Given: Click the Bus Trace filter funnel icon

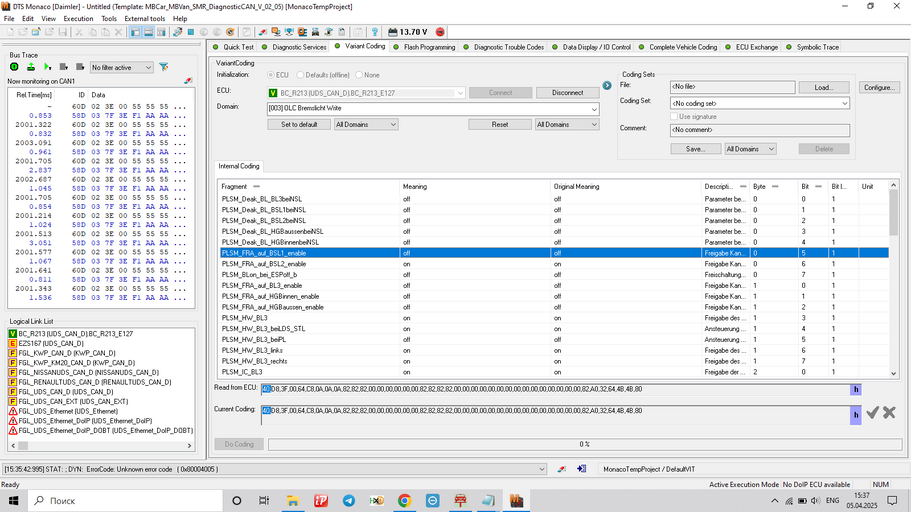Looking at the screenshot, I should (164, 67).
